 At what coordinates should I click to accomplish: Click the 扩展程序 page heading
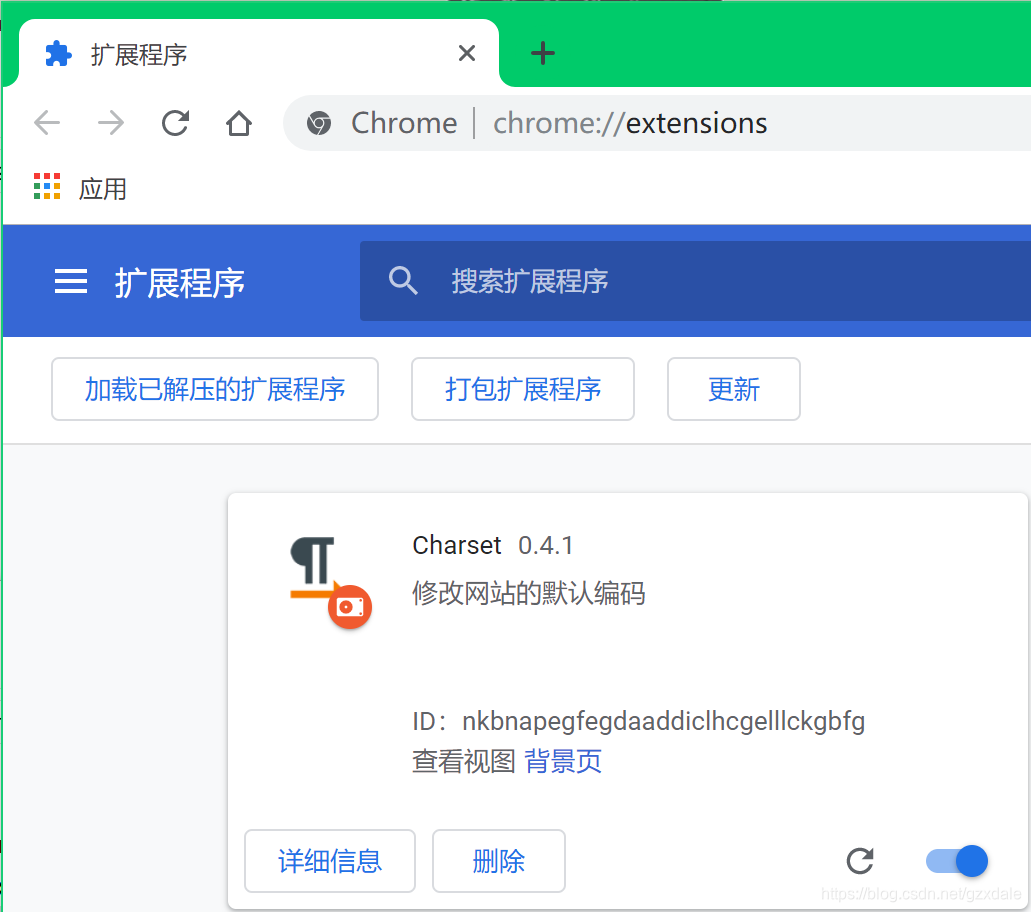pos(180,283)
